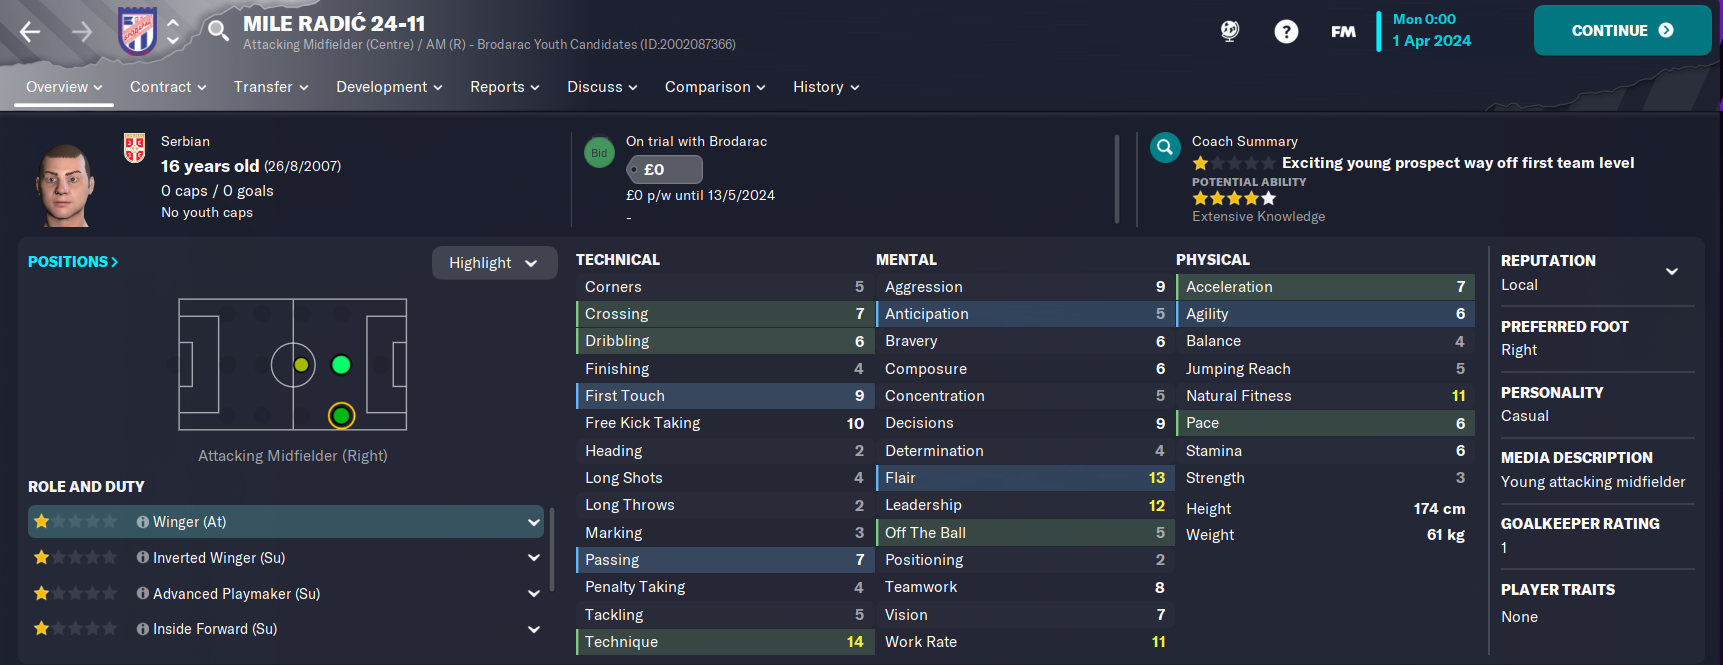Open the search magnifier icon

click(x=218, y=30)
